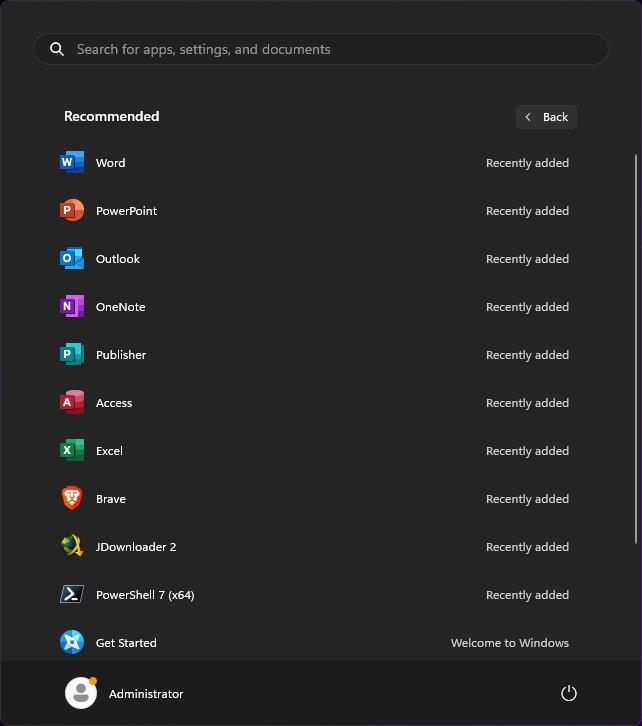The height and width of the screenshot is (726, 642).
Task: Click 'Recently added' beside OneNote
Action: coord(527,307)
